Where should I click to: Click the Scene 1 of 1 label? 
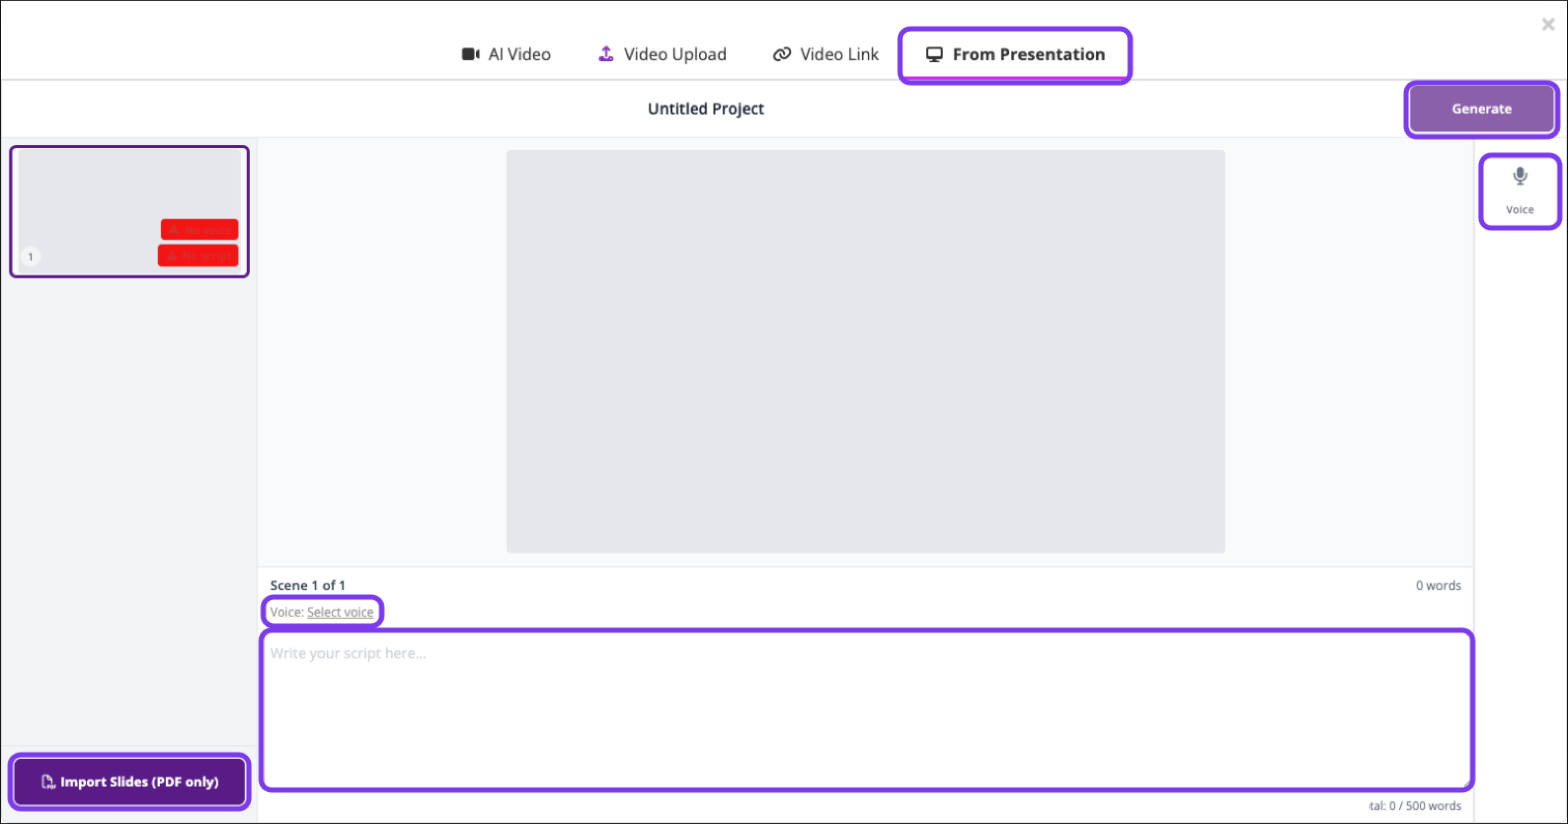coord(308,585)
